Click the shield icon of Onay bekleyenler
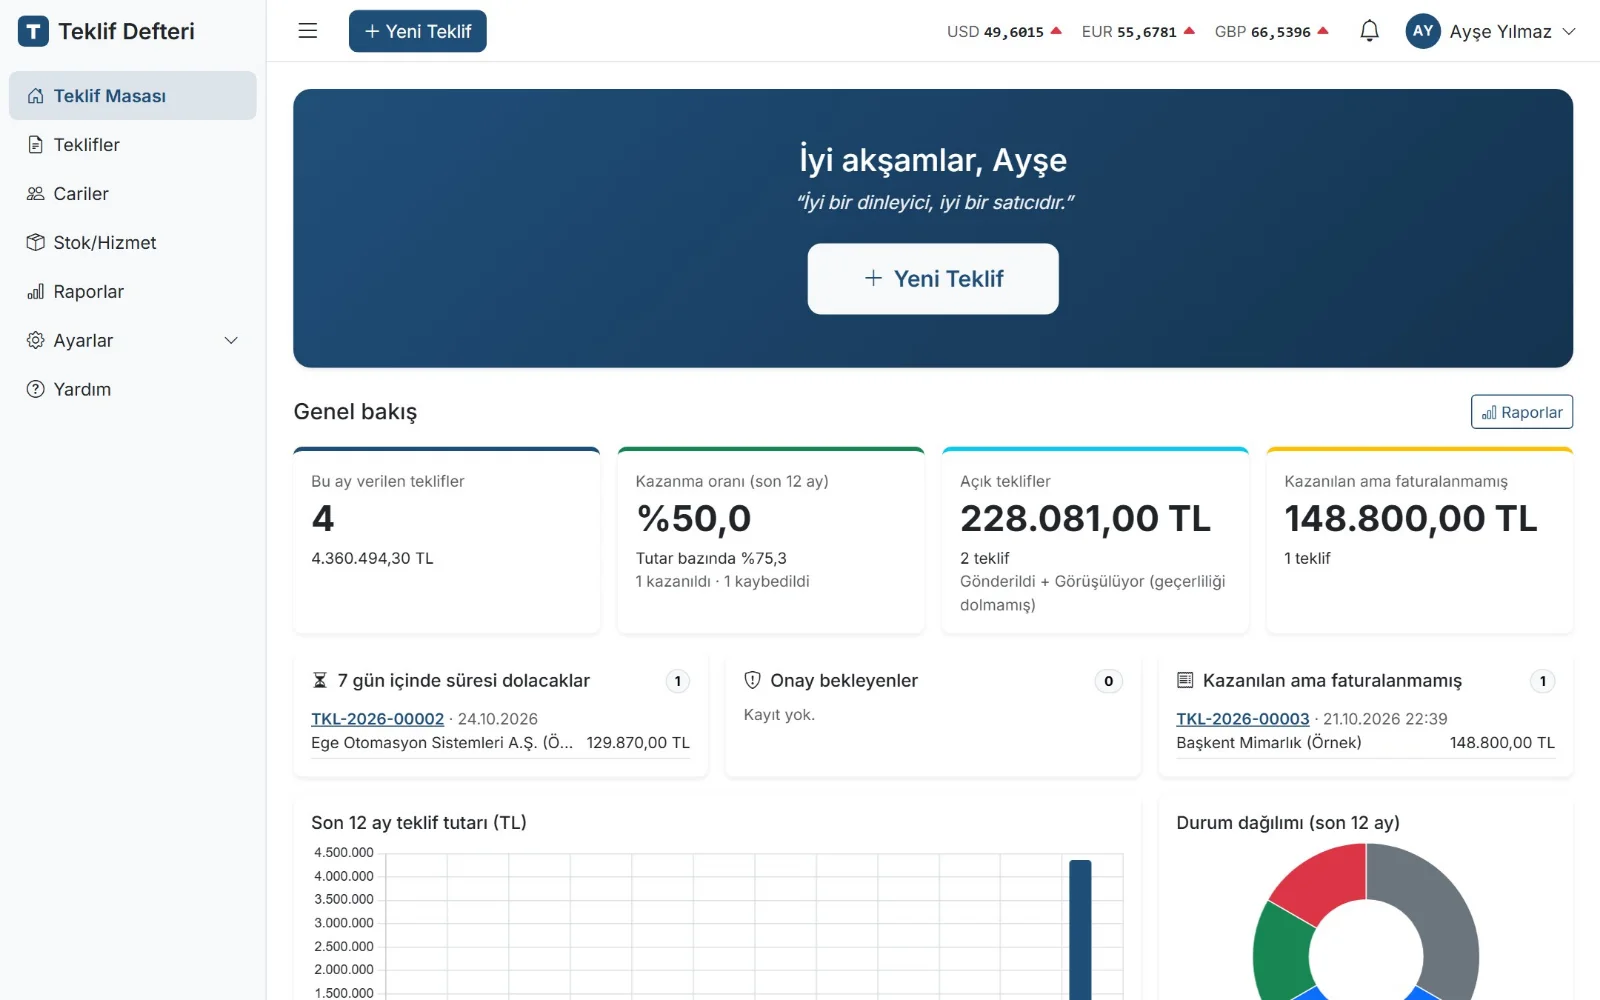This screenshot has width=1600, height=1000. (x=753, y=681)
